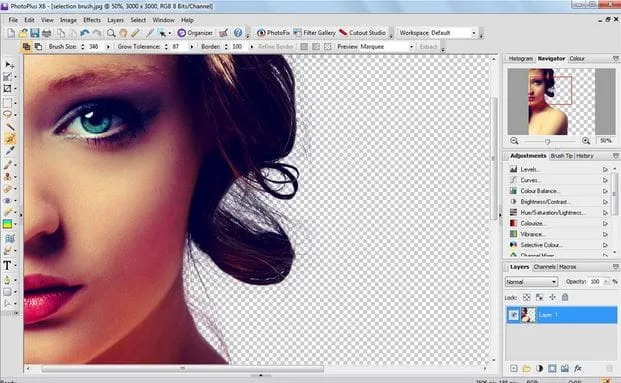Viewport: 621px width, 383px height.
Task: Open Filter Gallery
Action: click(314, 33)
